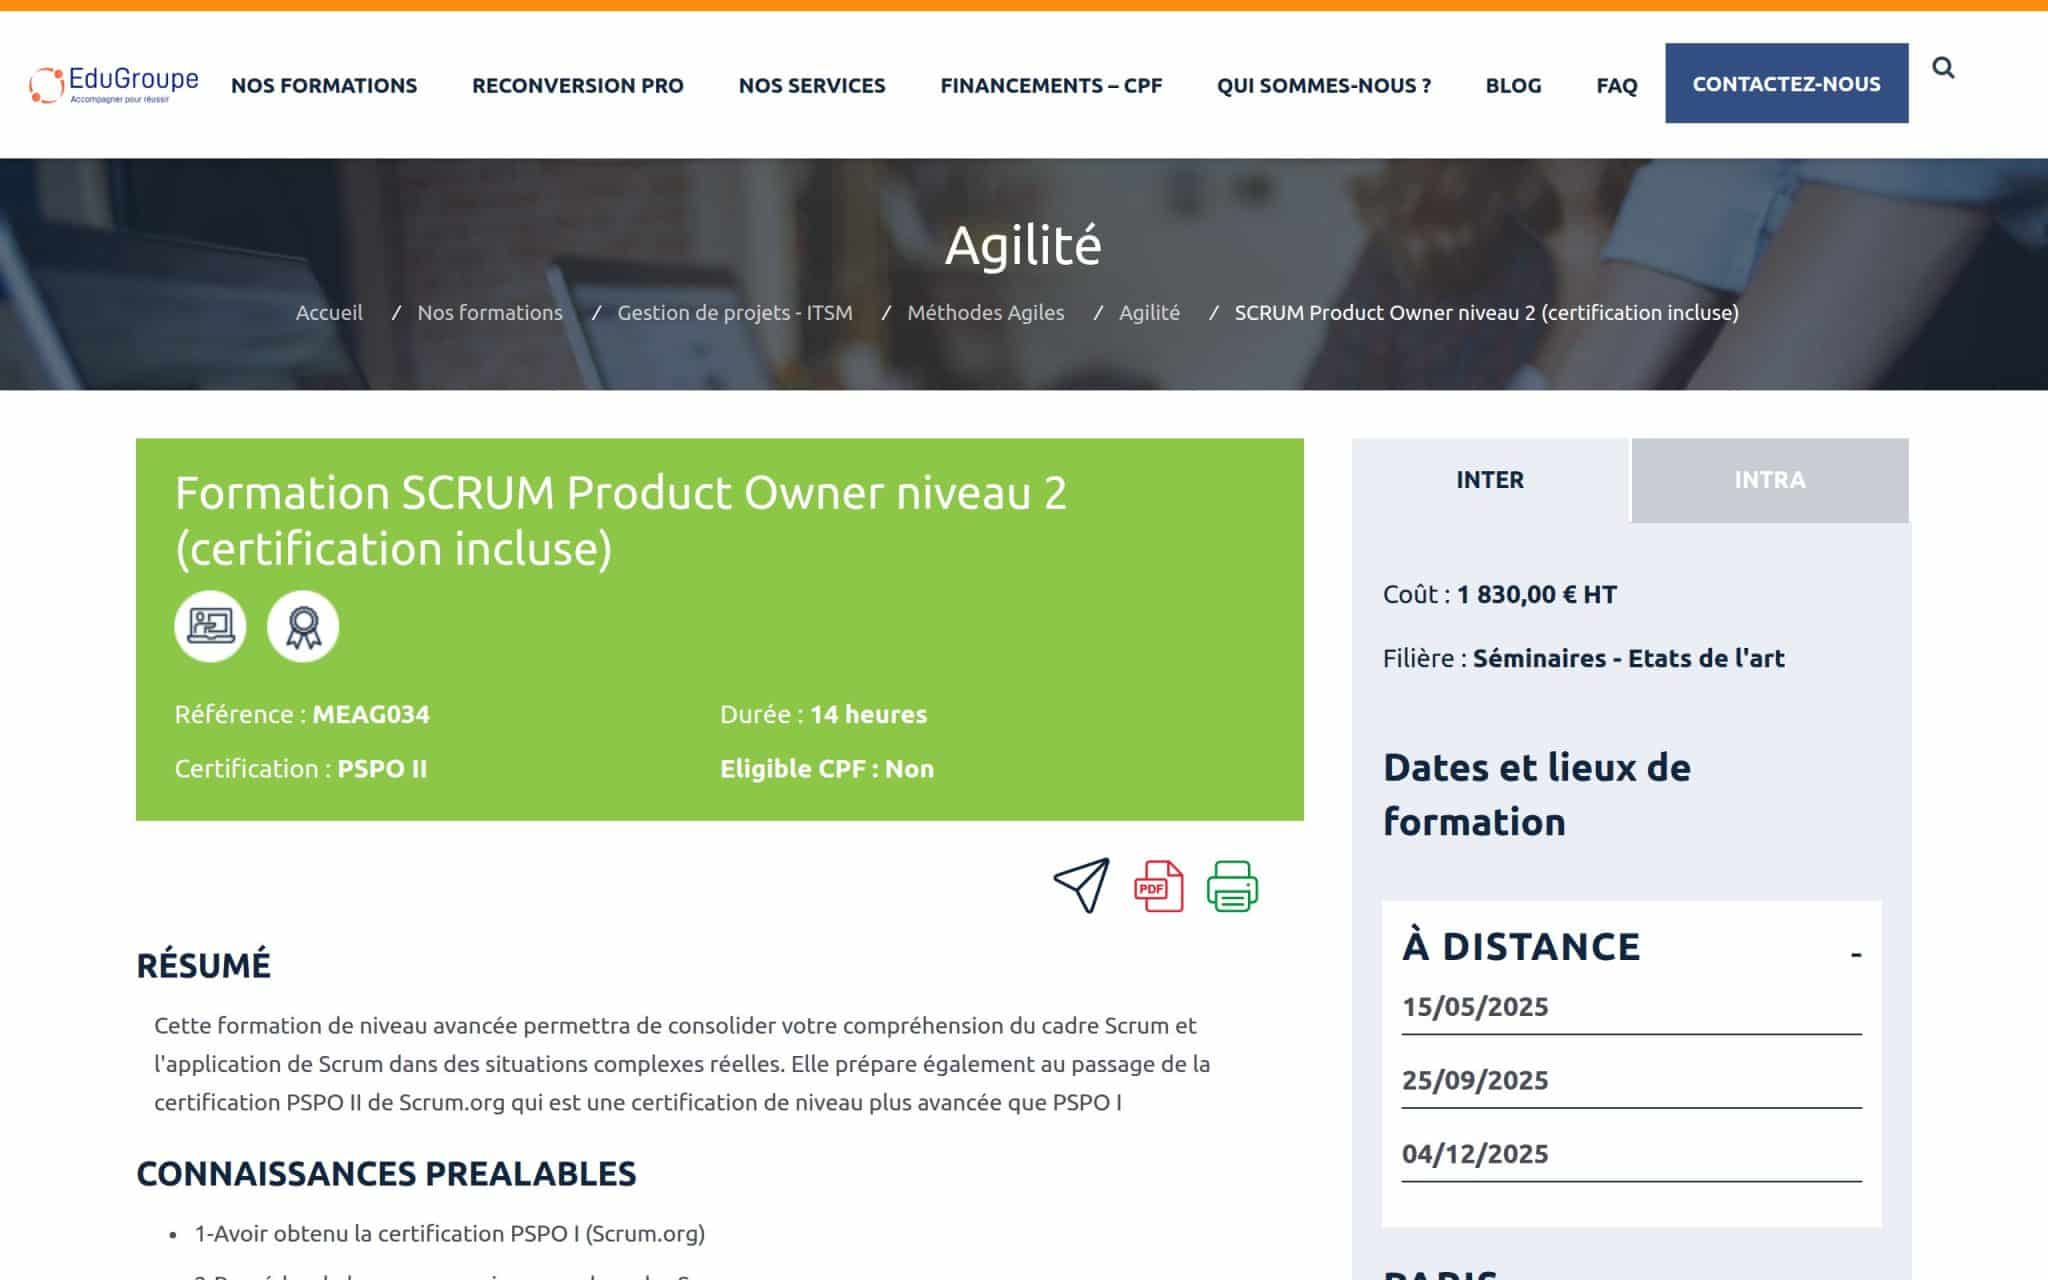
Task: Switch to the INTRA tab
Action: (x=1770, y=480)
